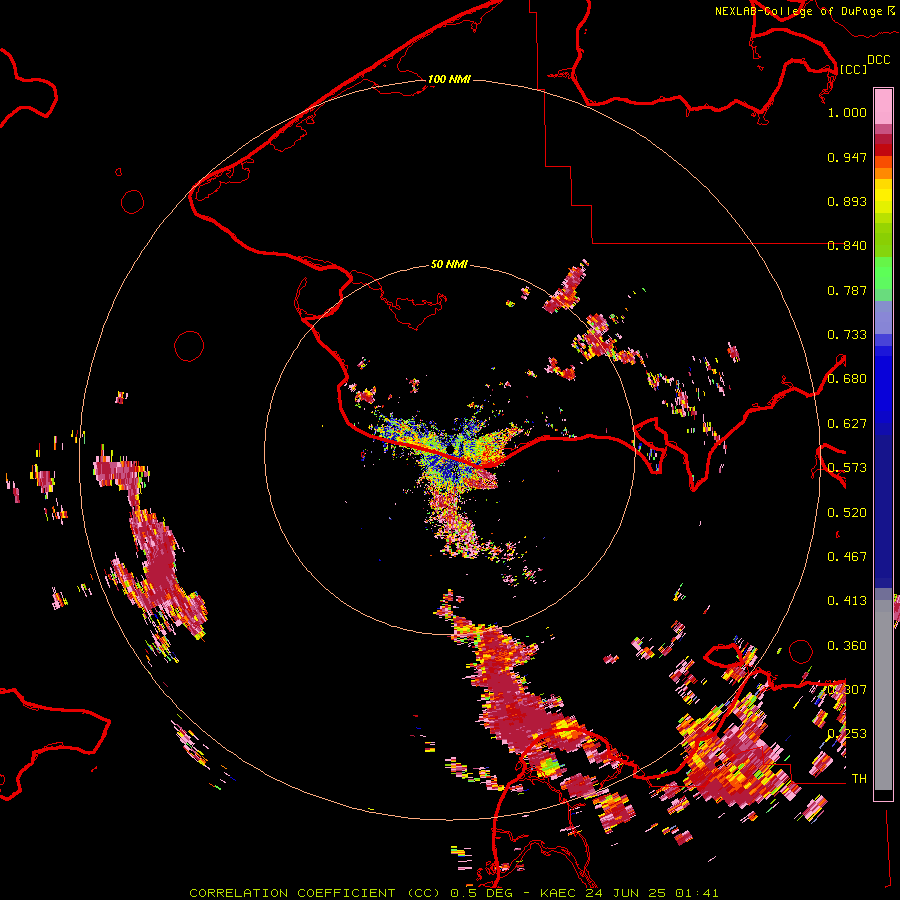Select the 0.840 scale value

pos(847,246)
